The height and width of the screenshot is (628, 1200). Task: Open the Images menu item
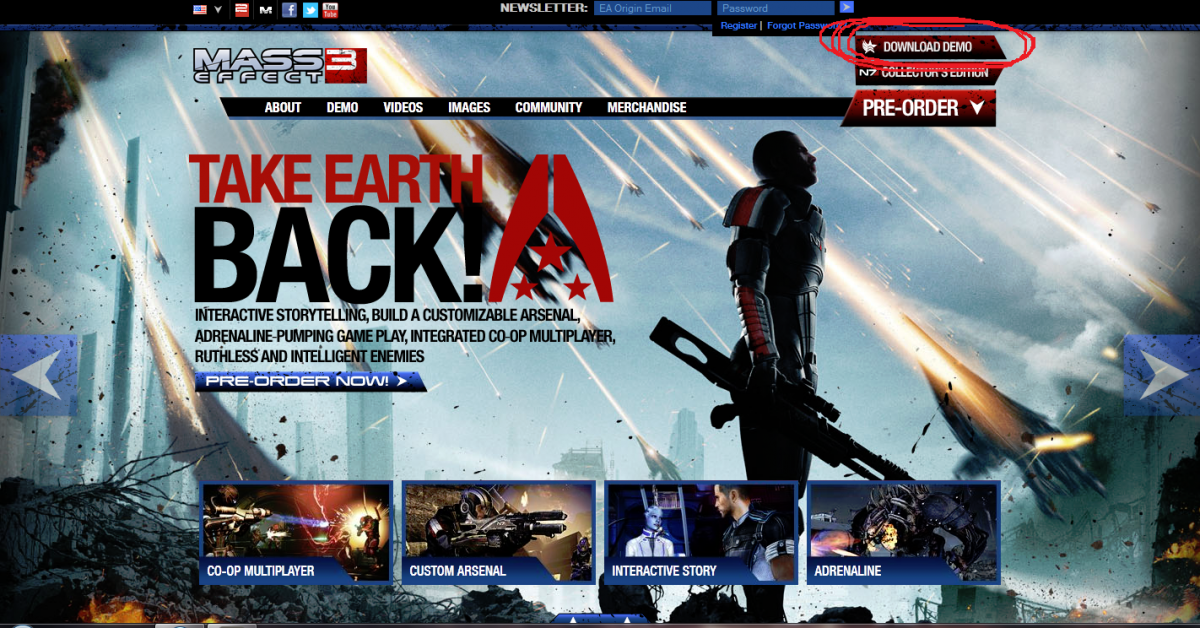point(469,107)
